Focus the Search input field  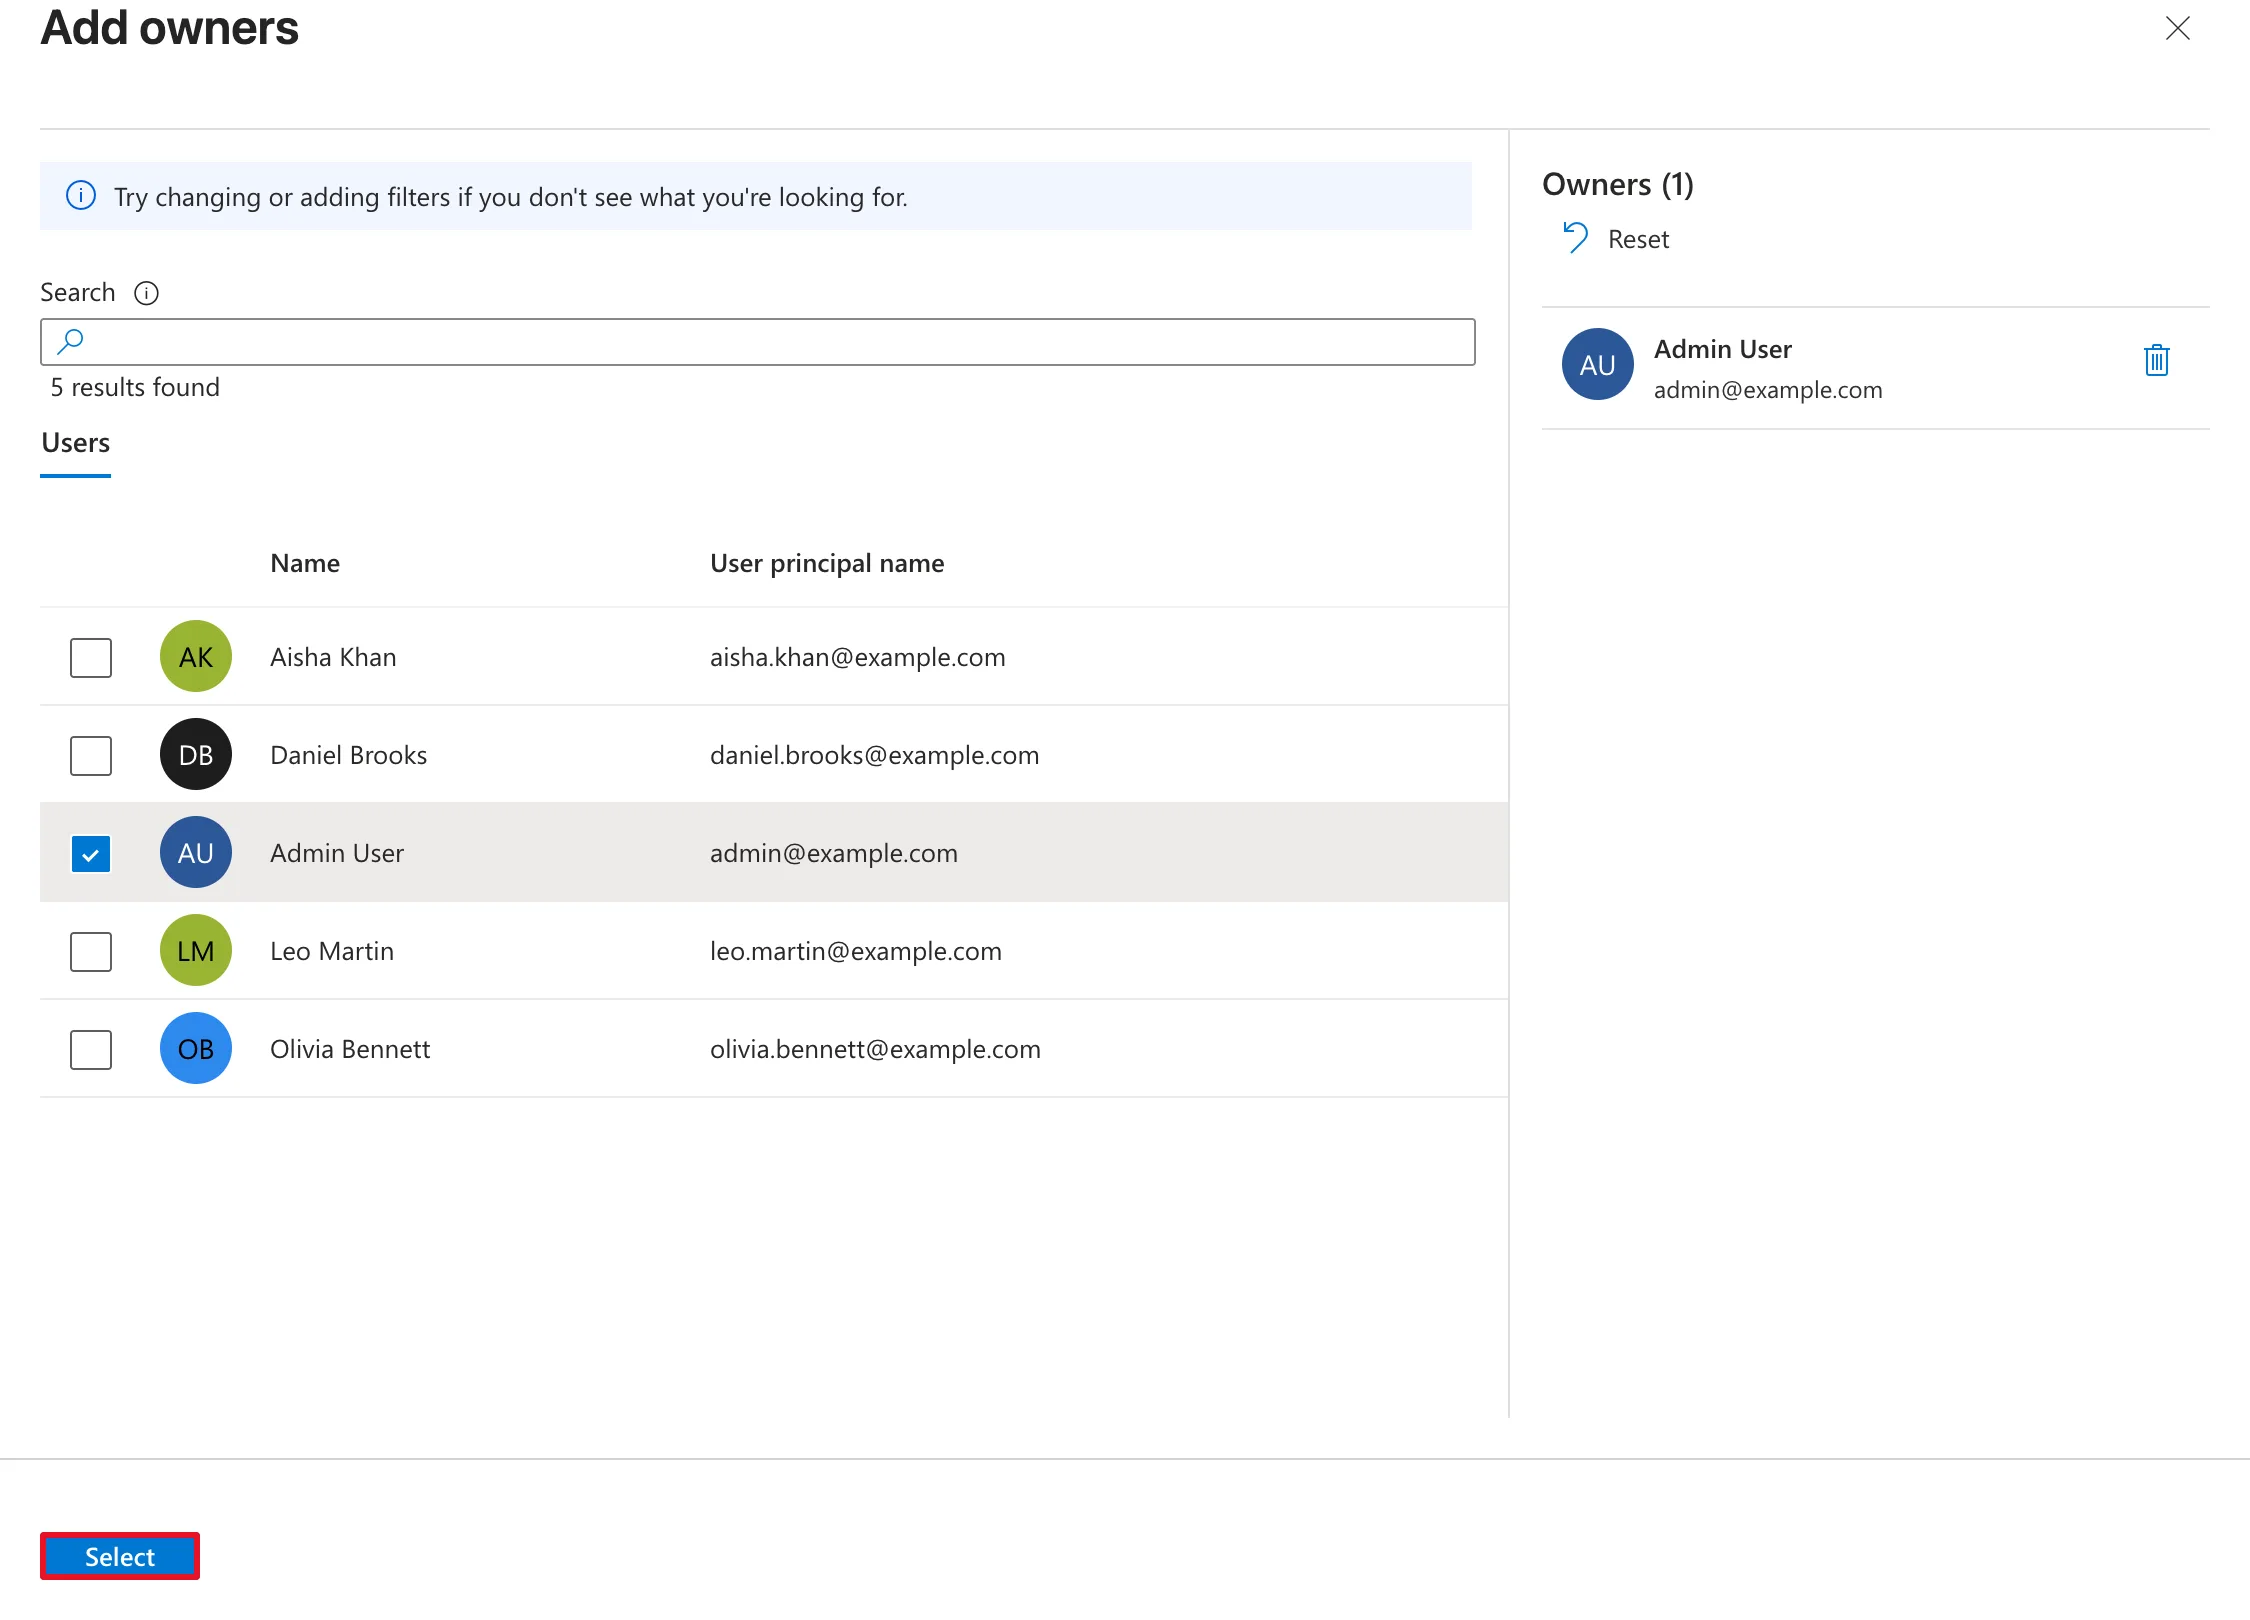[x=758, y=342]
